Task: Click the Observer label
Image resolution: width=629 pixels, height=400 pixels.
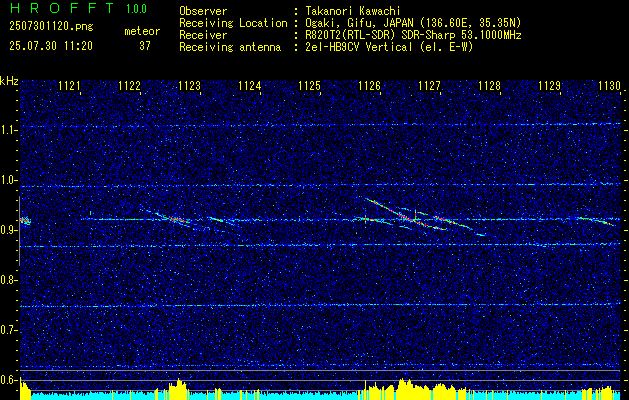Action: (x=203, y=11)
